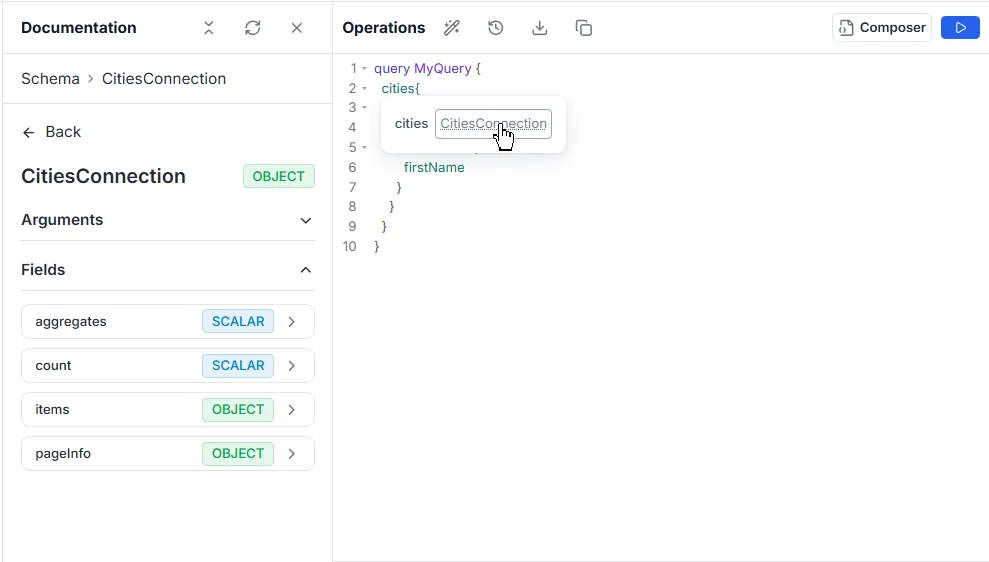The width and height of the screenshot is (989, 562).
Task: Collapse the Fields section
Action: [306, 270]
